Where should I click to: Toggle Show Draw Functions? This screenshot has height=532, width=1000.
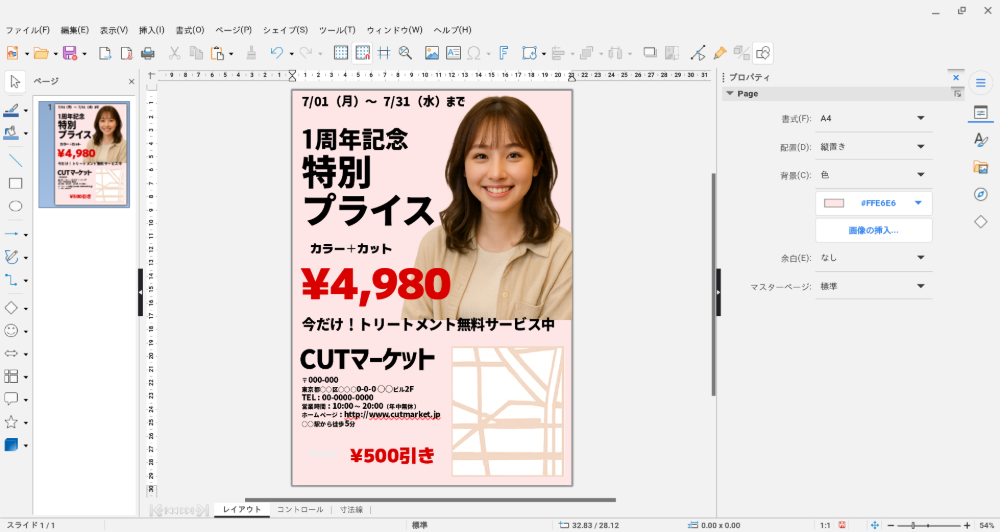pos(763,54)
